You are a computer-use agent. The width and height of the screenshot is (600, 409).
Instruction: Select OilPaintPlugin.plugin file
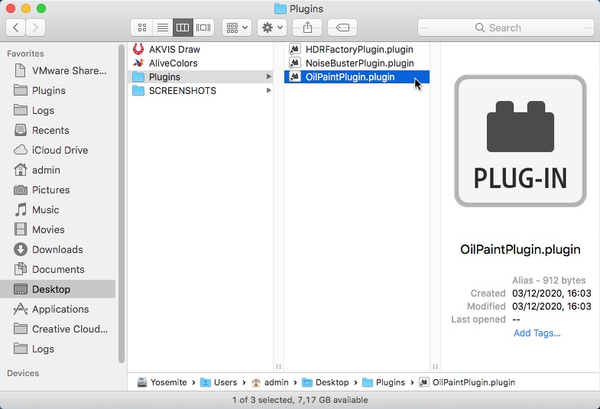coord(357,77)
